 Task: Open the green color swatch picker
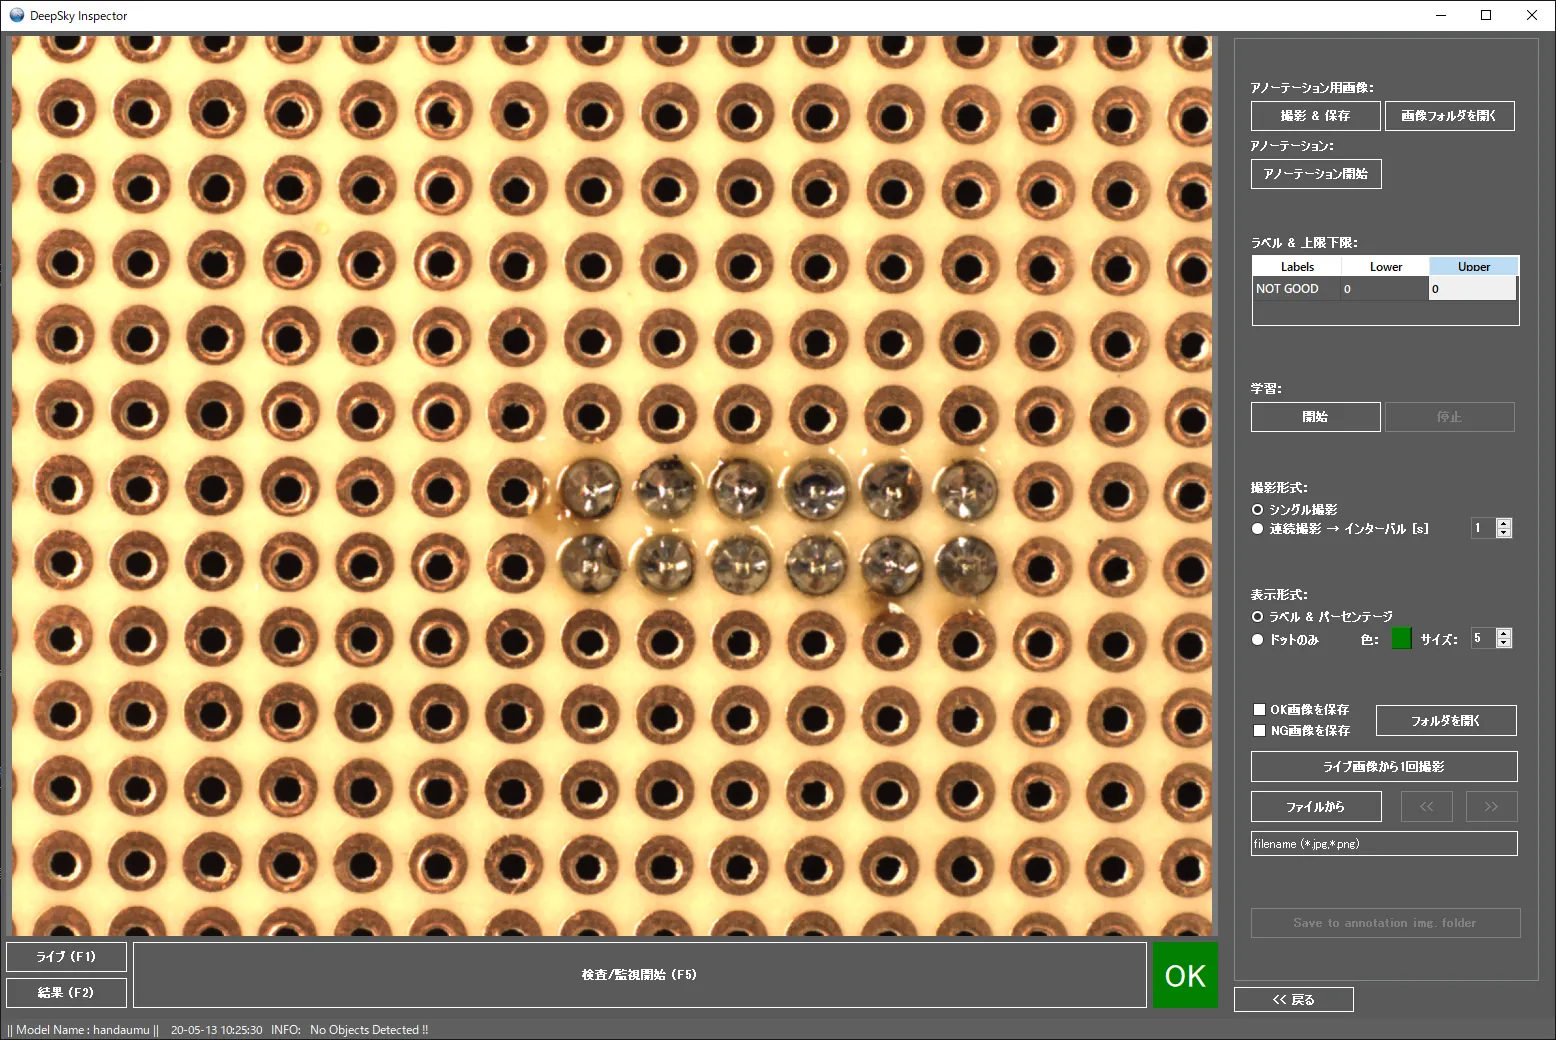coord(1401,639)
